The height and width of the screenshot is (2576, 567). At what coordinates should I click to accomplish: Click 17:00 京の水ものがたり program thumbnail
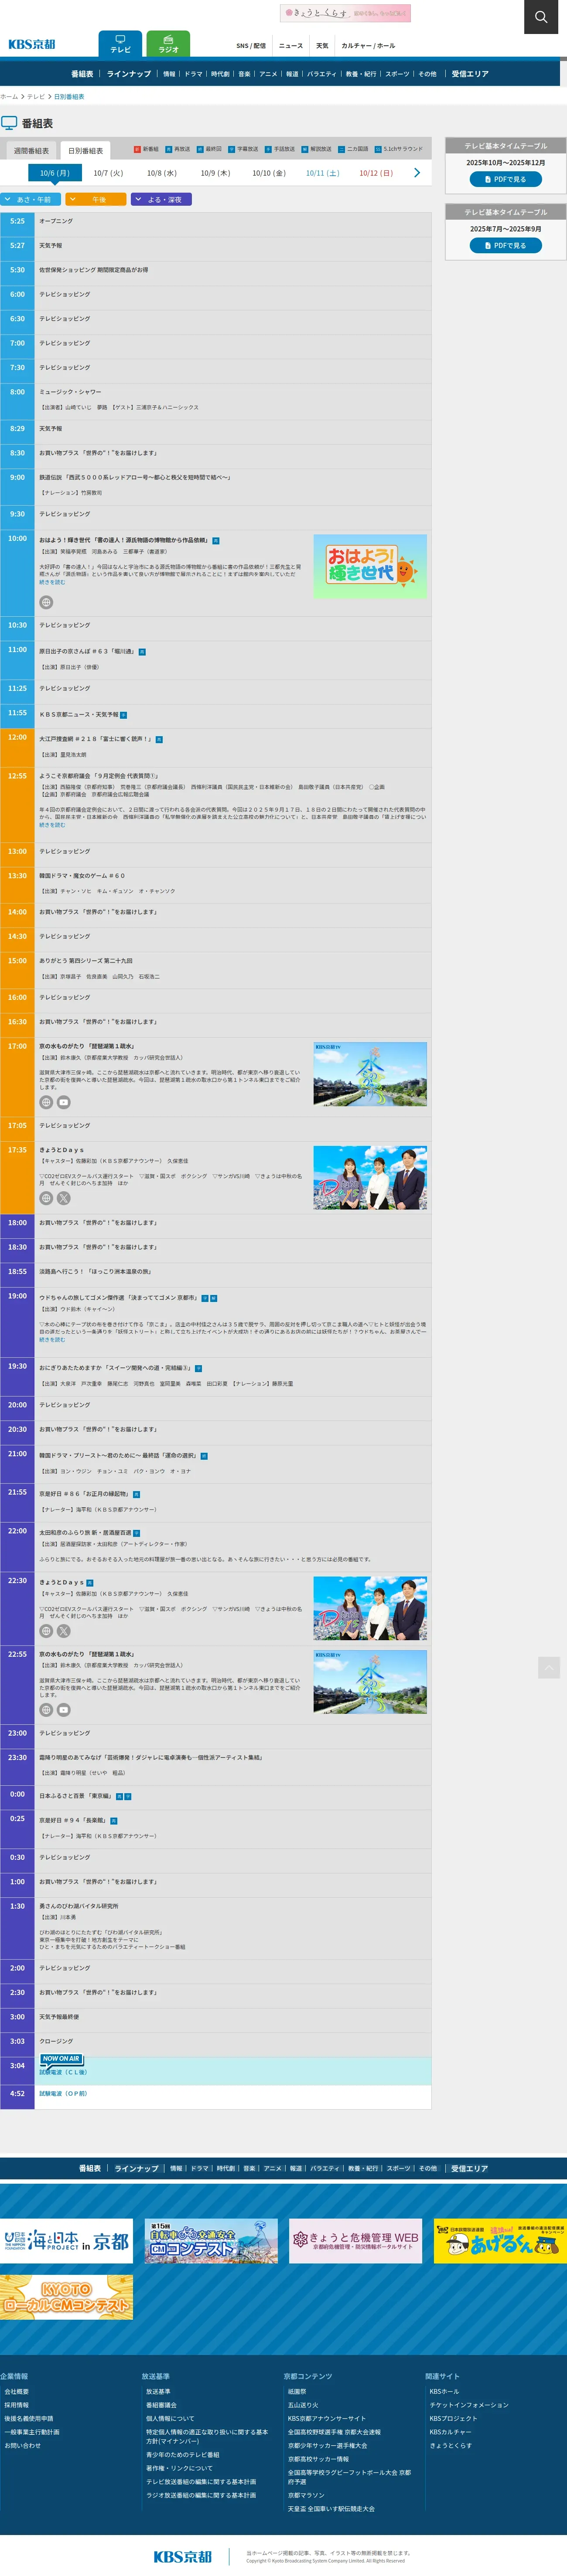point(370,1074)
